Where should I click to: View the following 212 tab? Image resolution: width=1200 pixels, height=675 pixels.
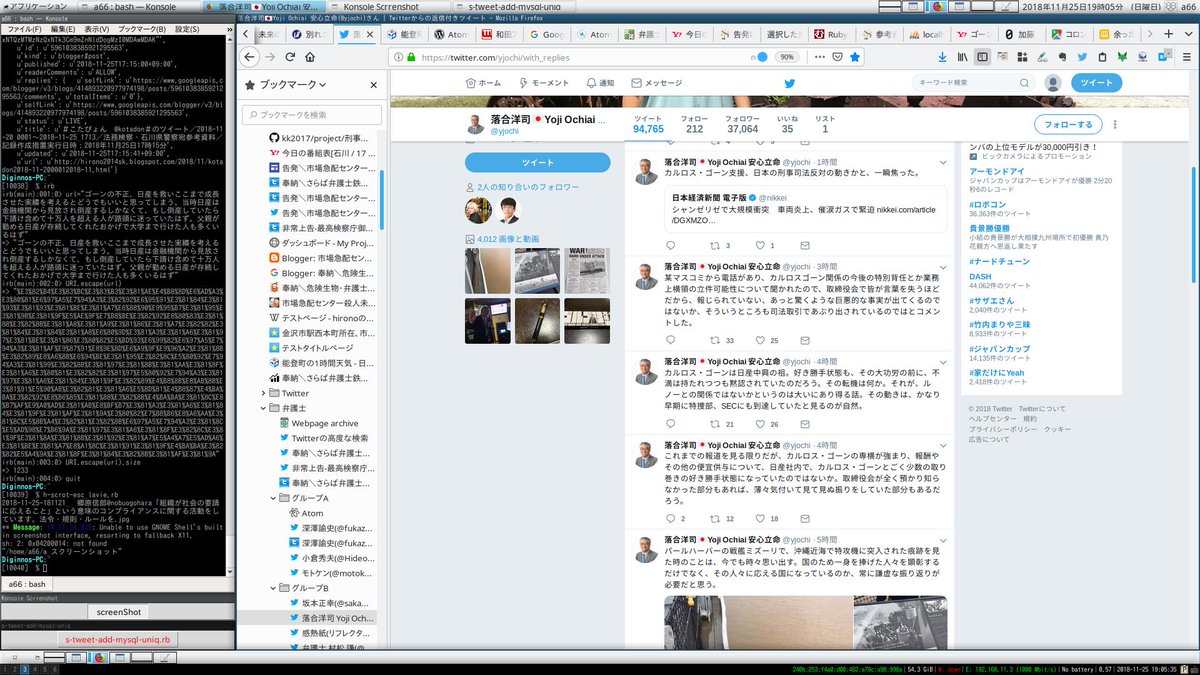pos(694,124)
